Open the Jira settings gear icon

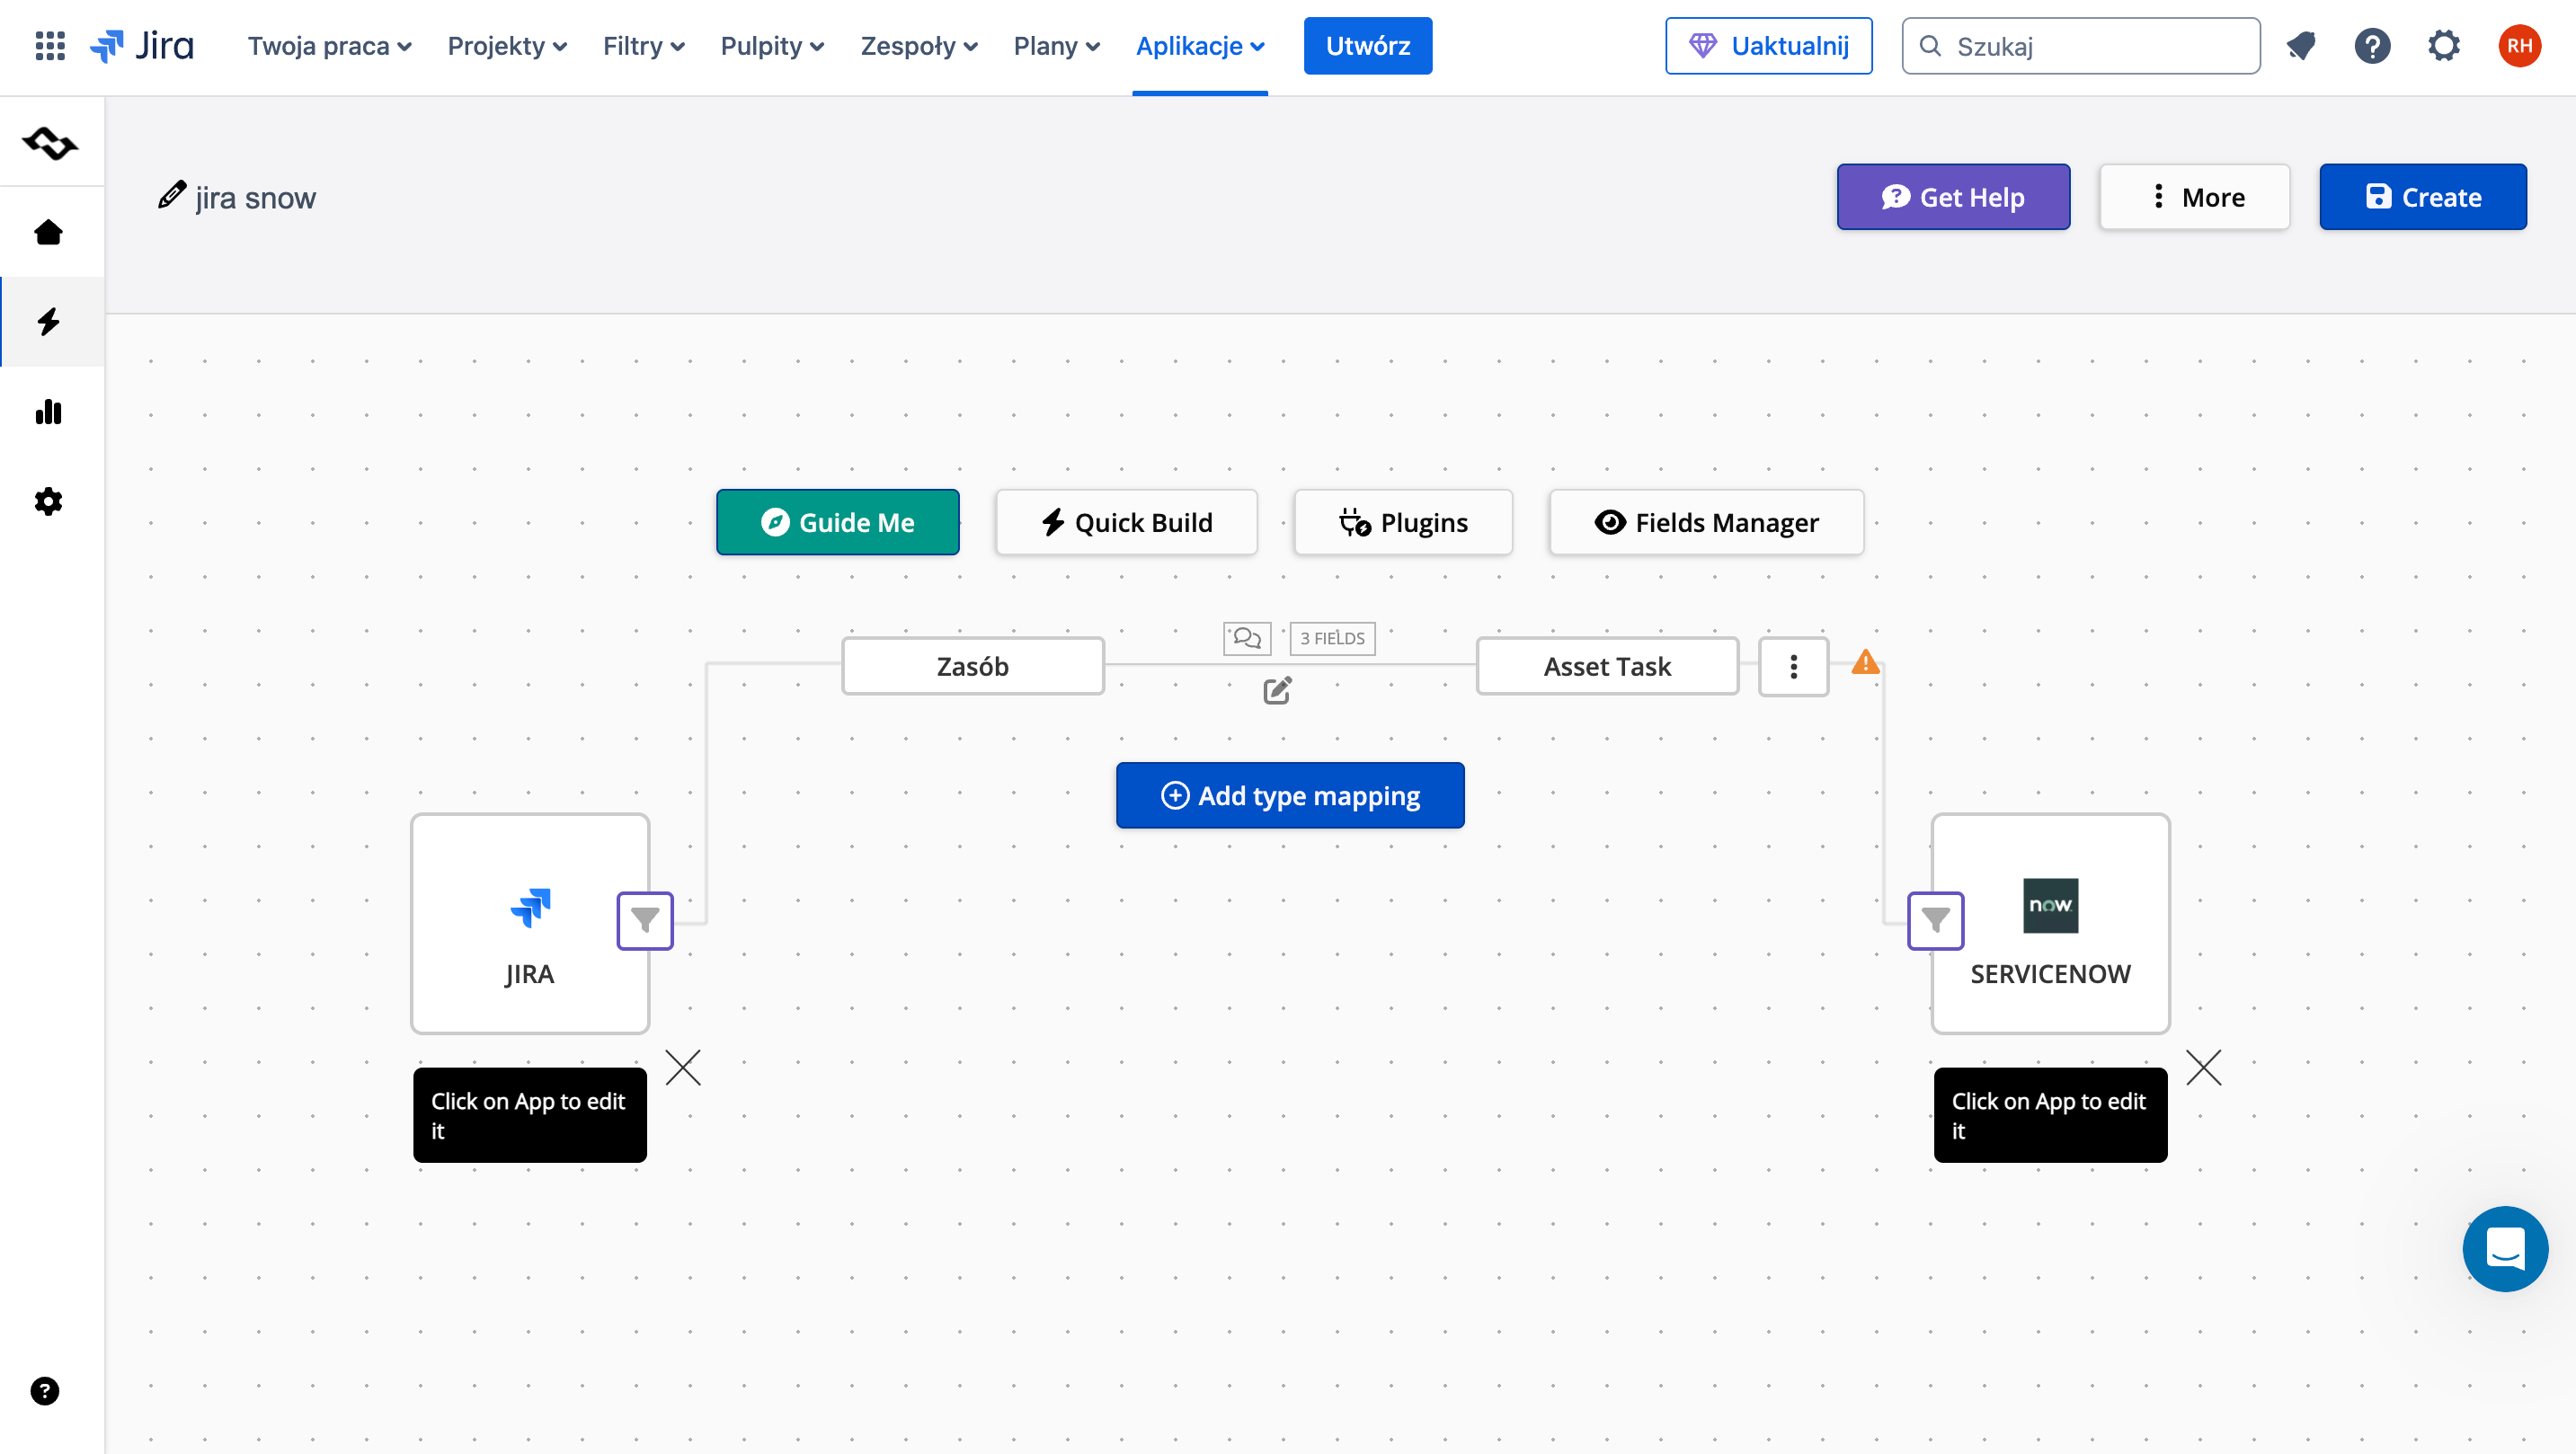pyautogui.click(x=2444, y=46)
